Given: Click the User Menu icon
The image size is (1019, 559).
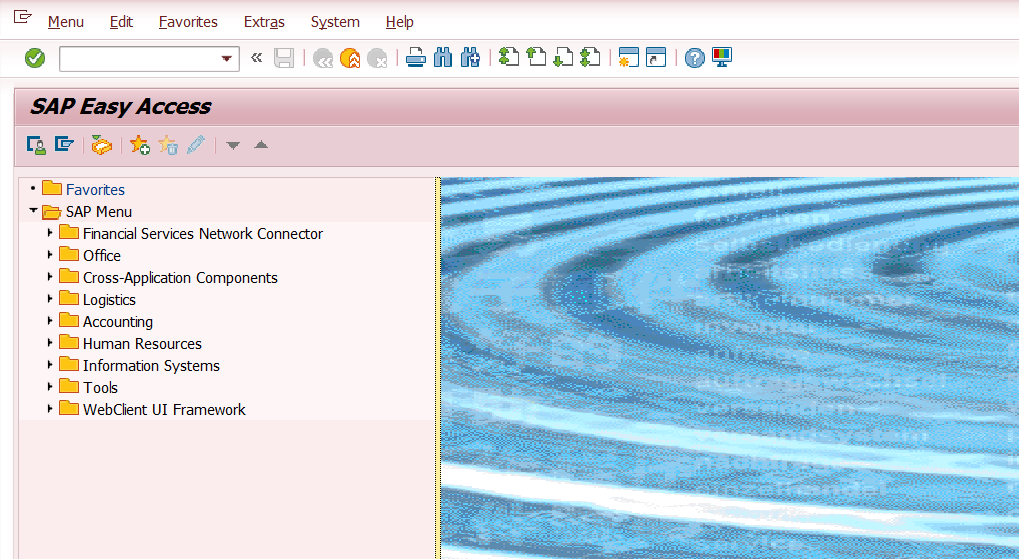Looking at the screenshot, I should 36,146.
